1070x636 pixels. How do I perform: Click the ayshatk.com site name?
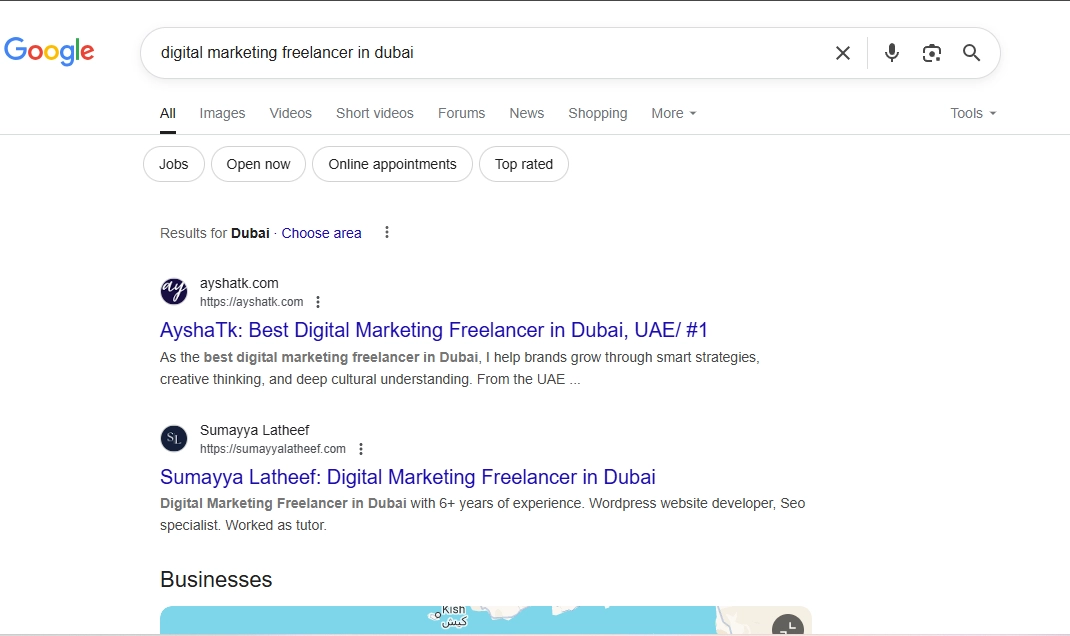click(x=240, y=283)
